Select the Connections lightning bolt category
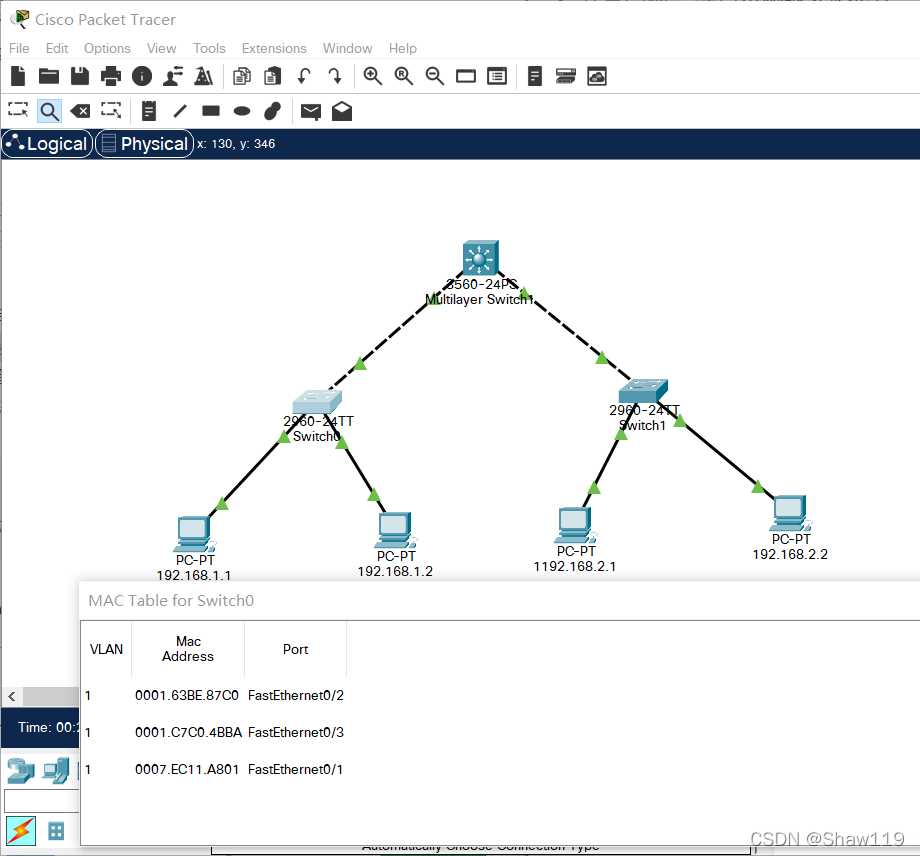 21,831
